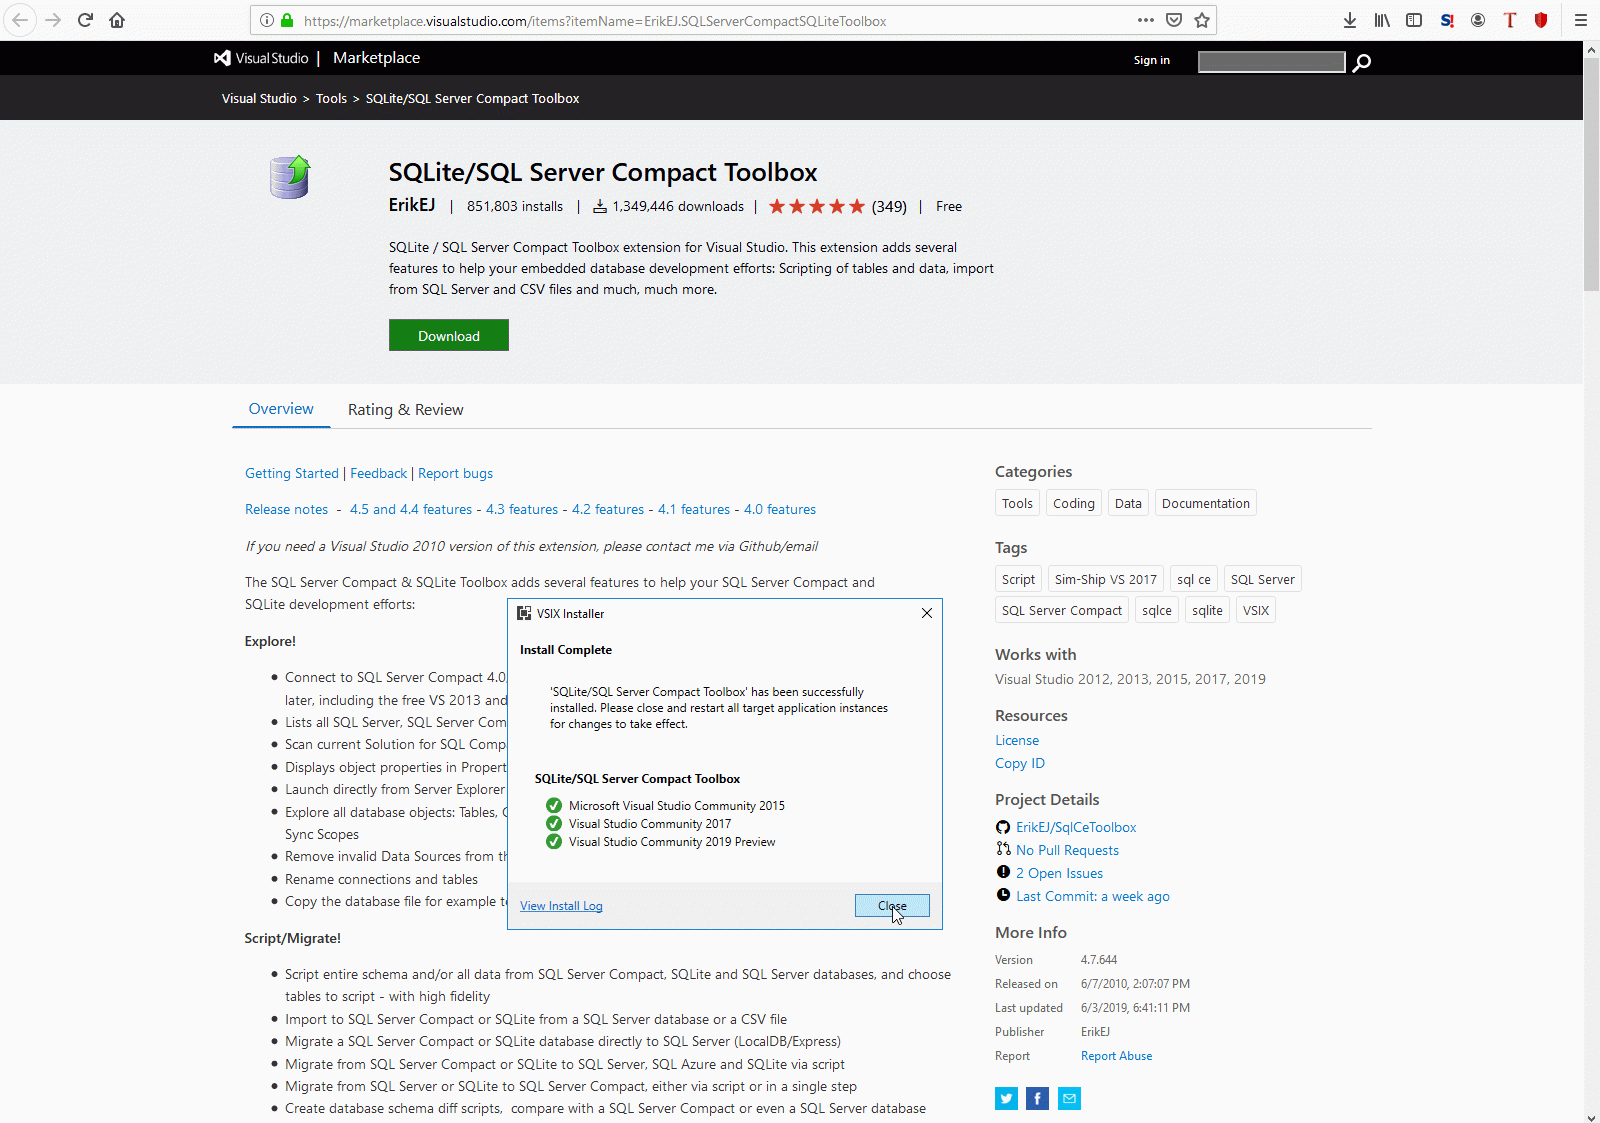The height and width of the screenshot is (1123, 1600).
Task: Select the SQL Server Compact tag
Action: (1062, 610)
